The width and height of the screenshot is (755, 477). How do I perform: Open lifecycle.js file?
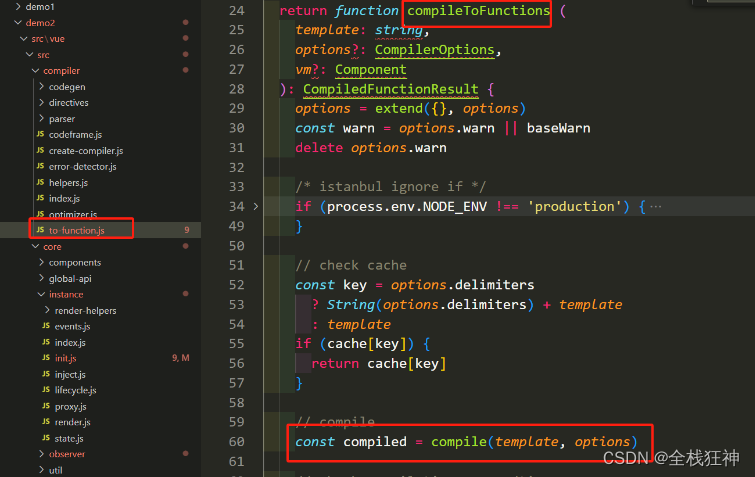75,390
